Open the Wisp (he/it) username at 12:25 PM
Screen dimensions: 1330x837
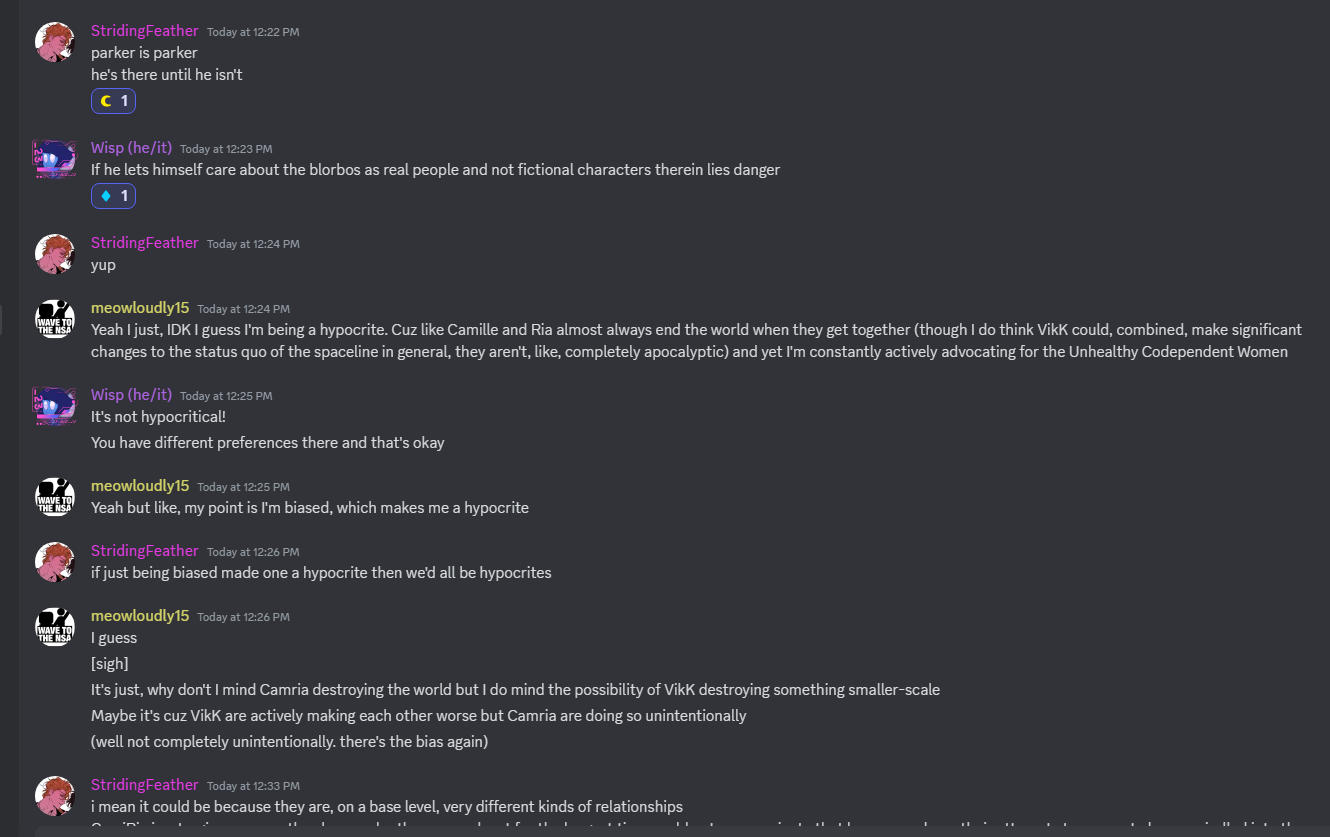pos(131,395)
